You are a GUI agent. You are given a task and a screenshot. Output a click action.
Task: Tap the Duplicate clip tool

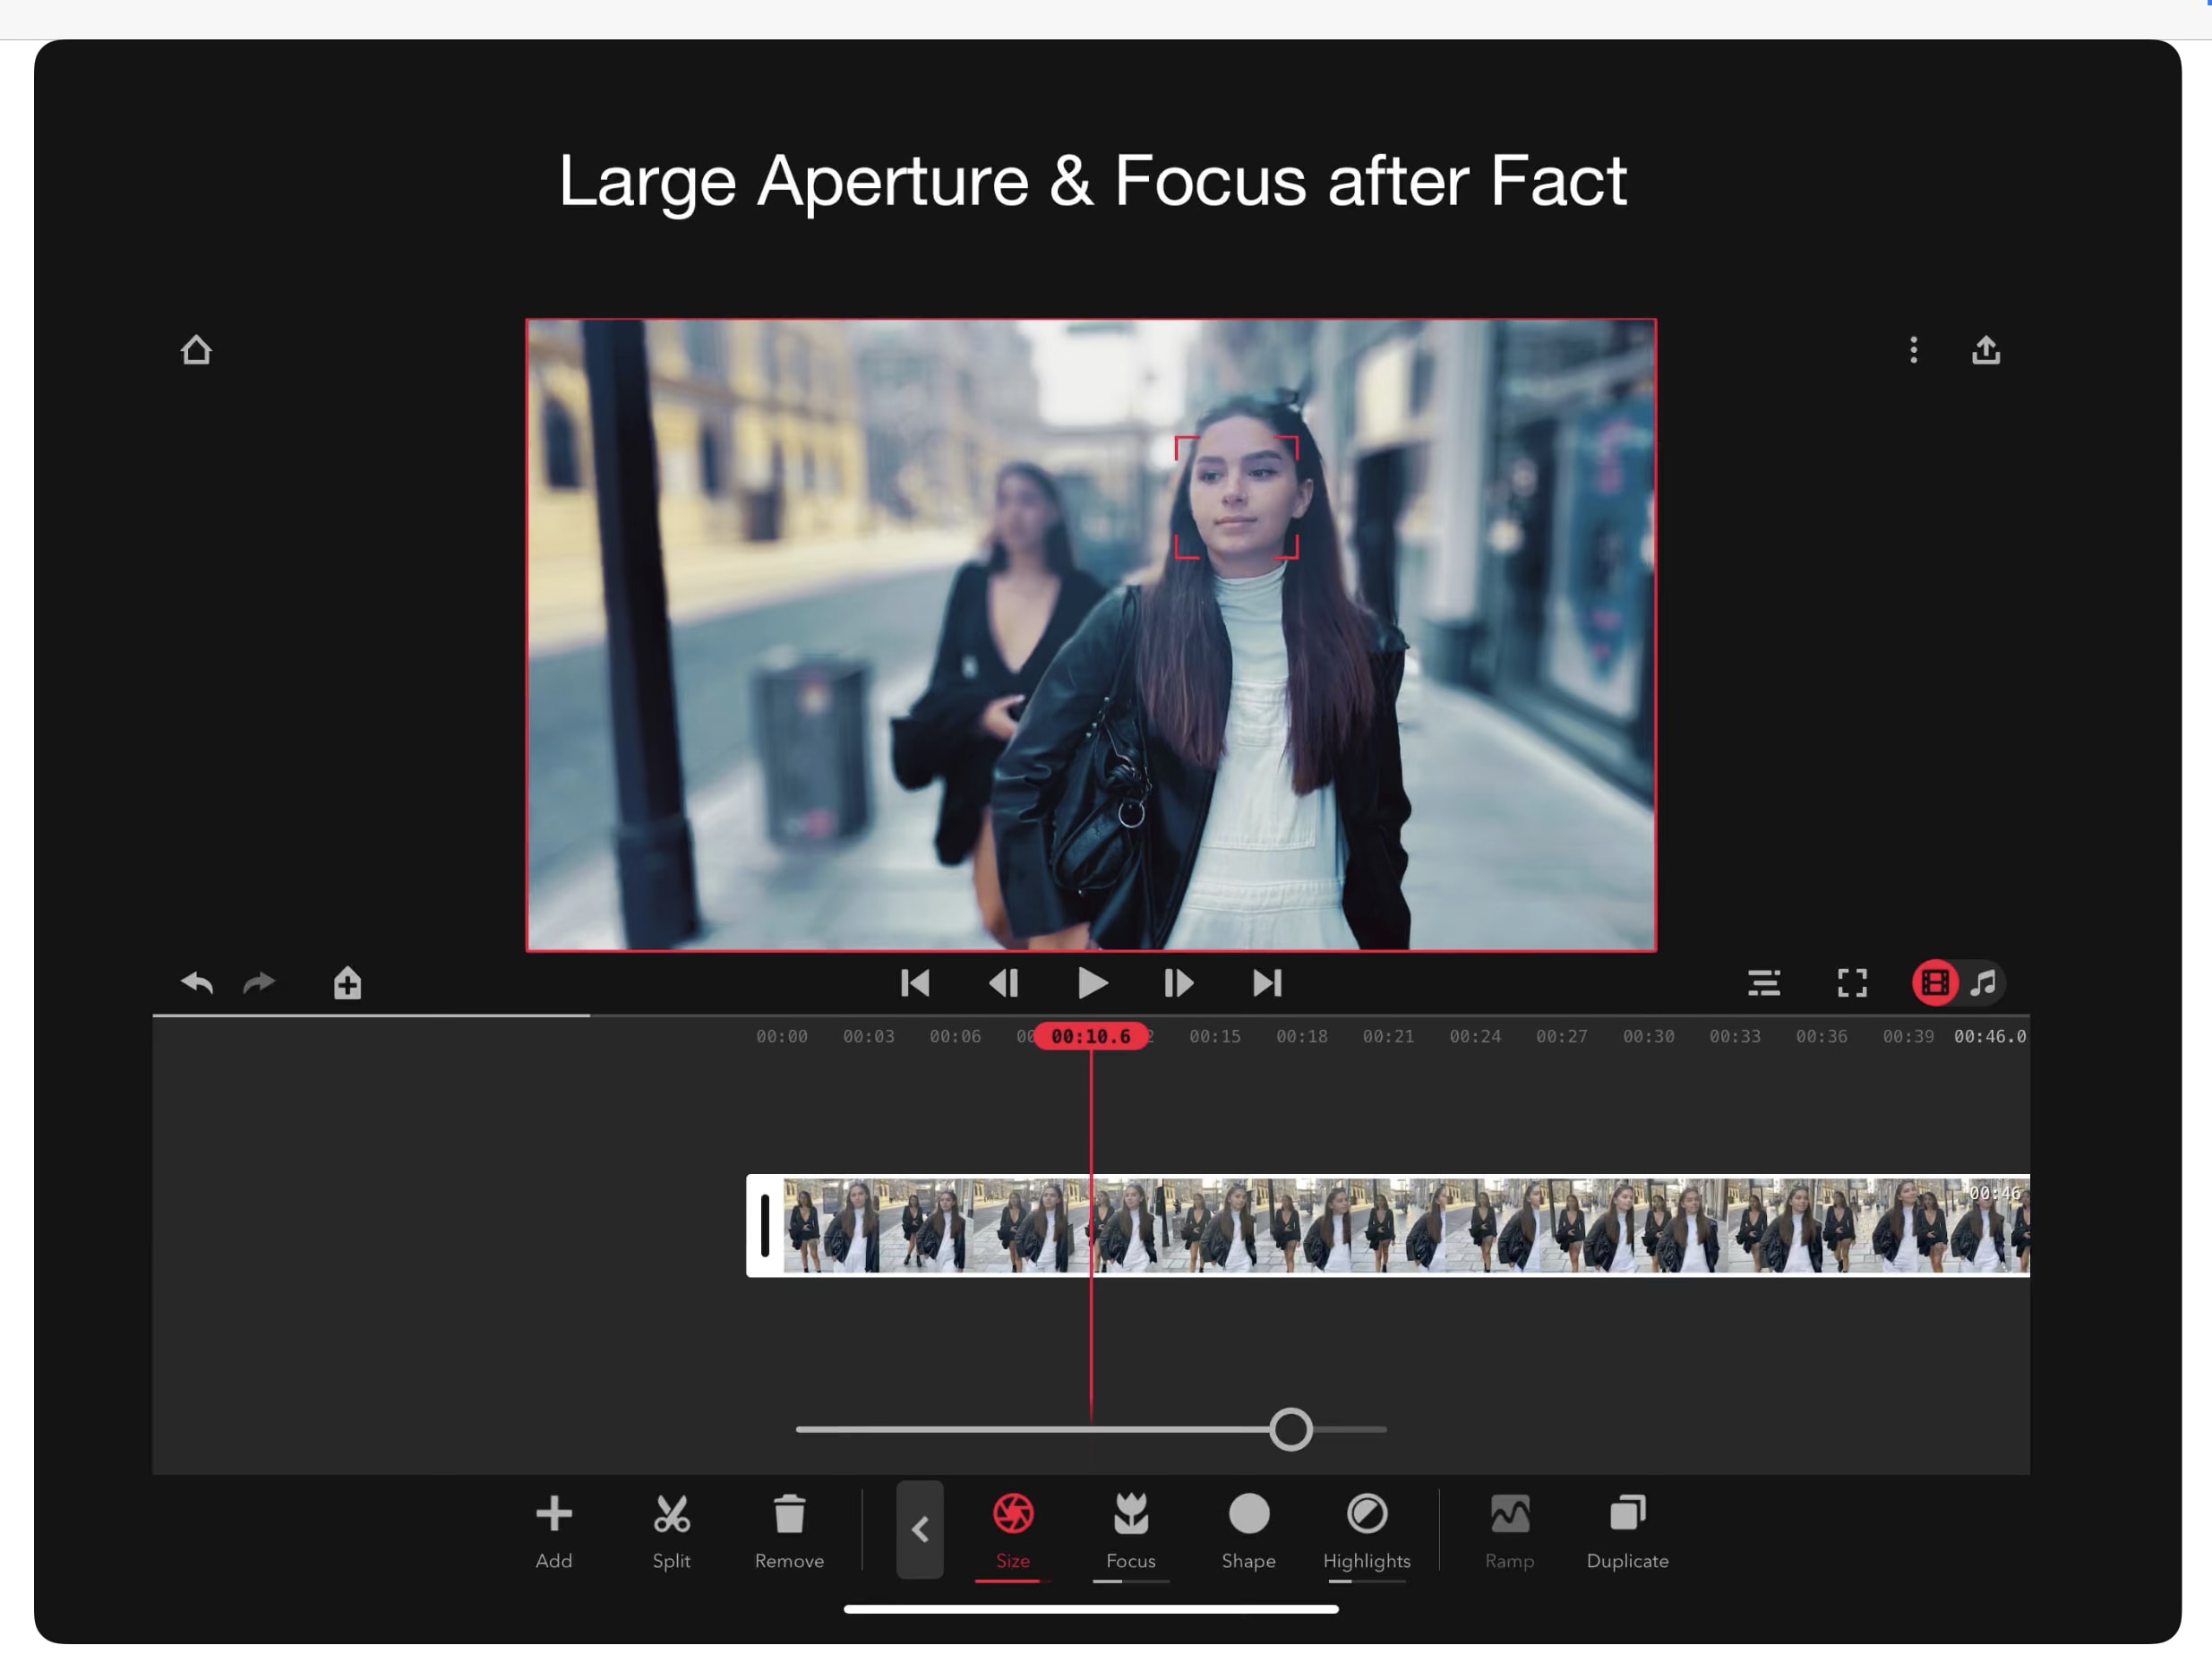pos(1626,1514)
